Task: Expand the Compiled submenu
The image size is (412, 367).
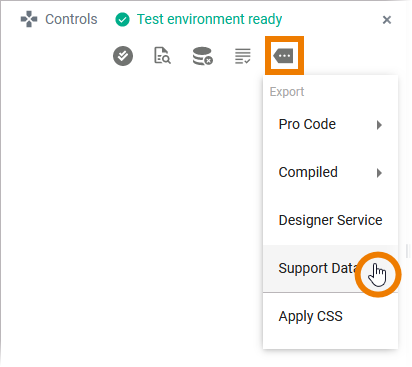Action: 330,172
